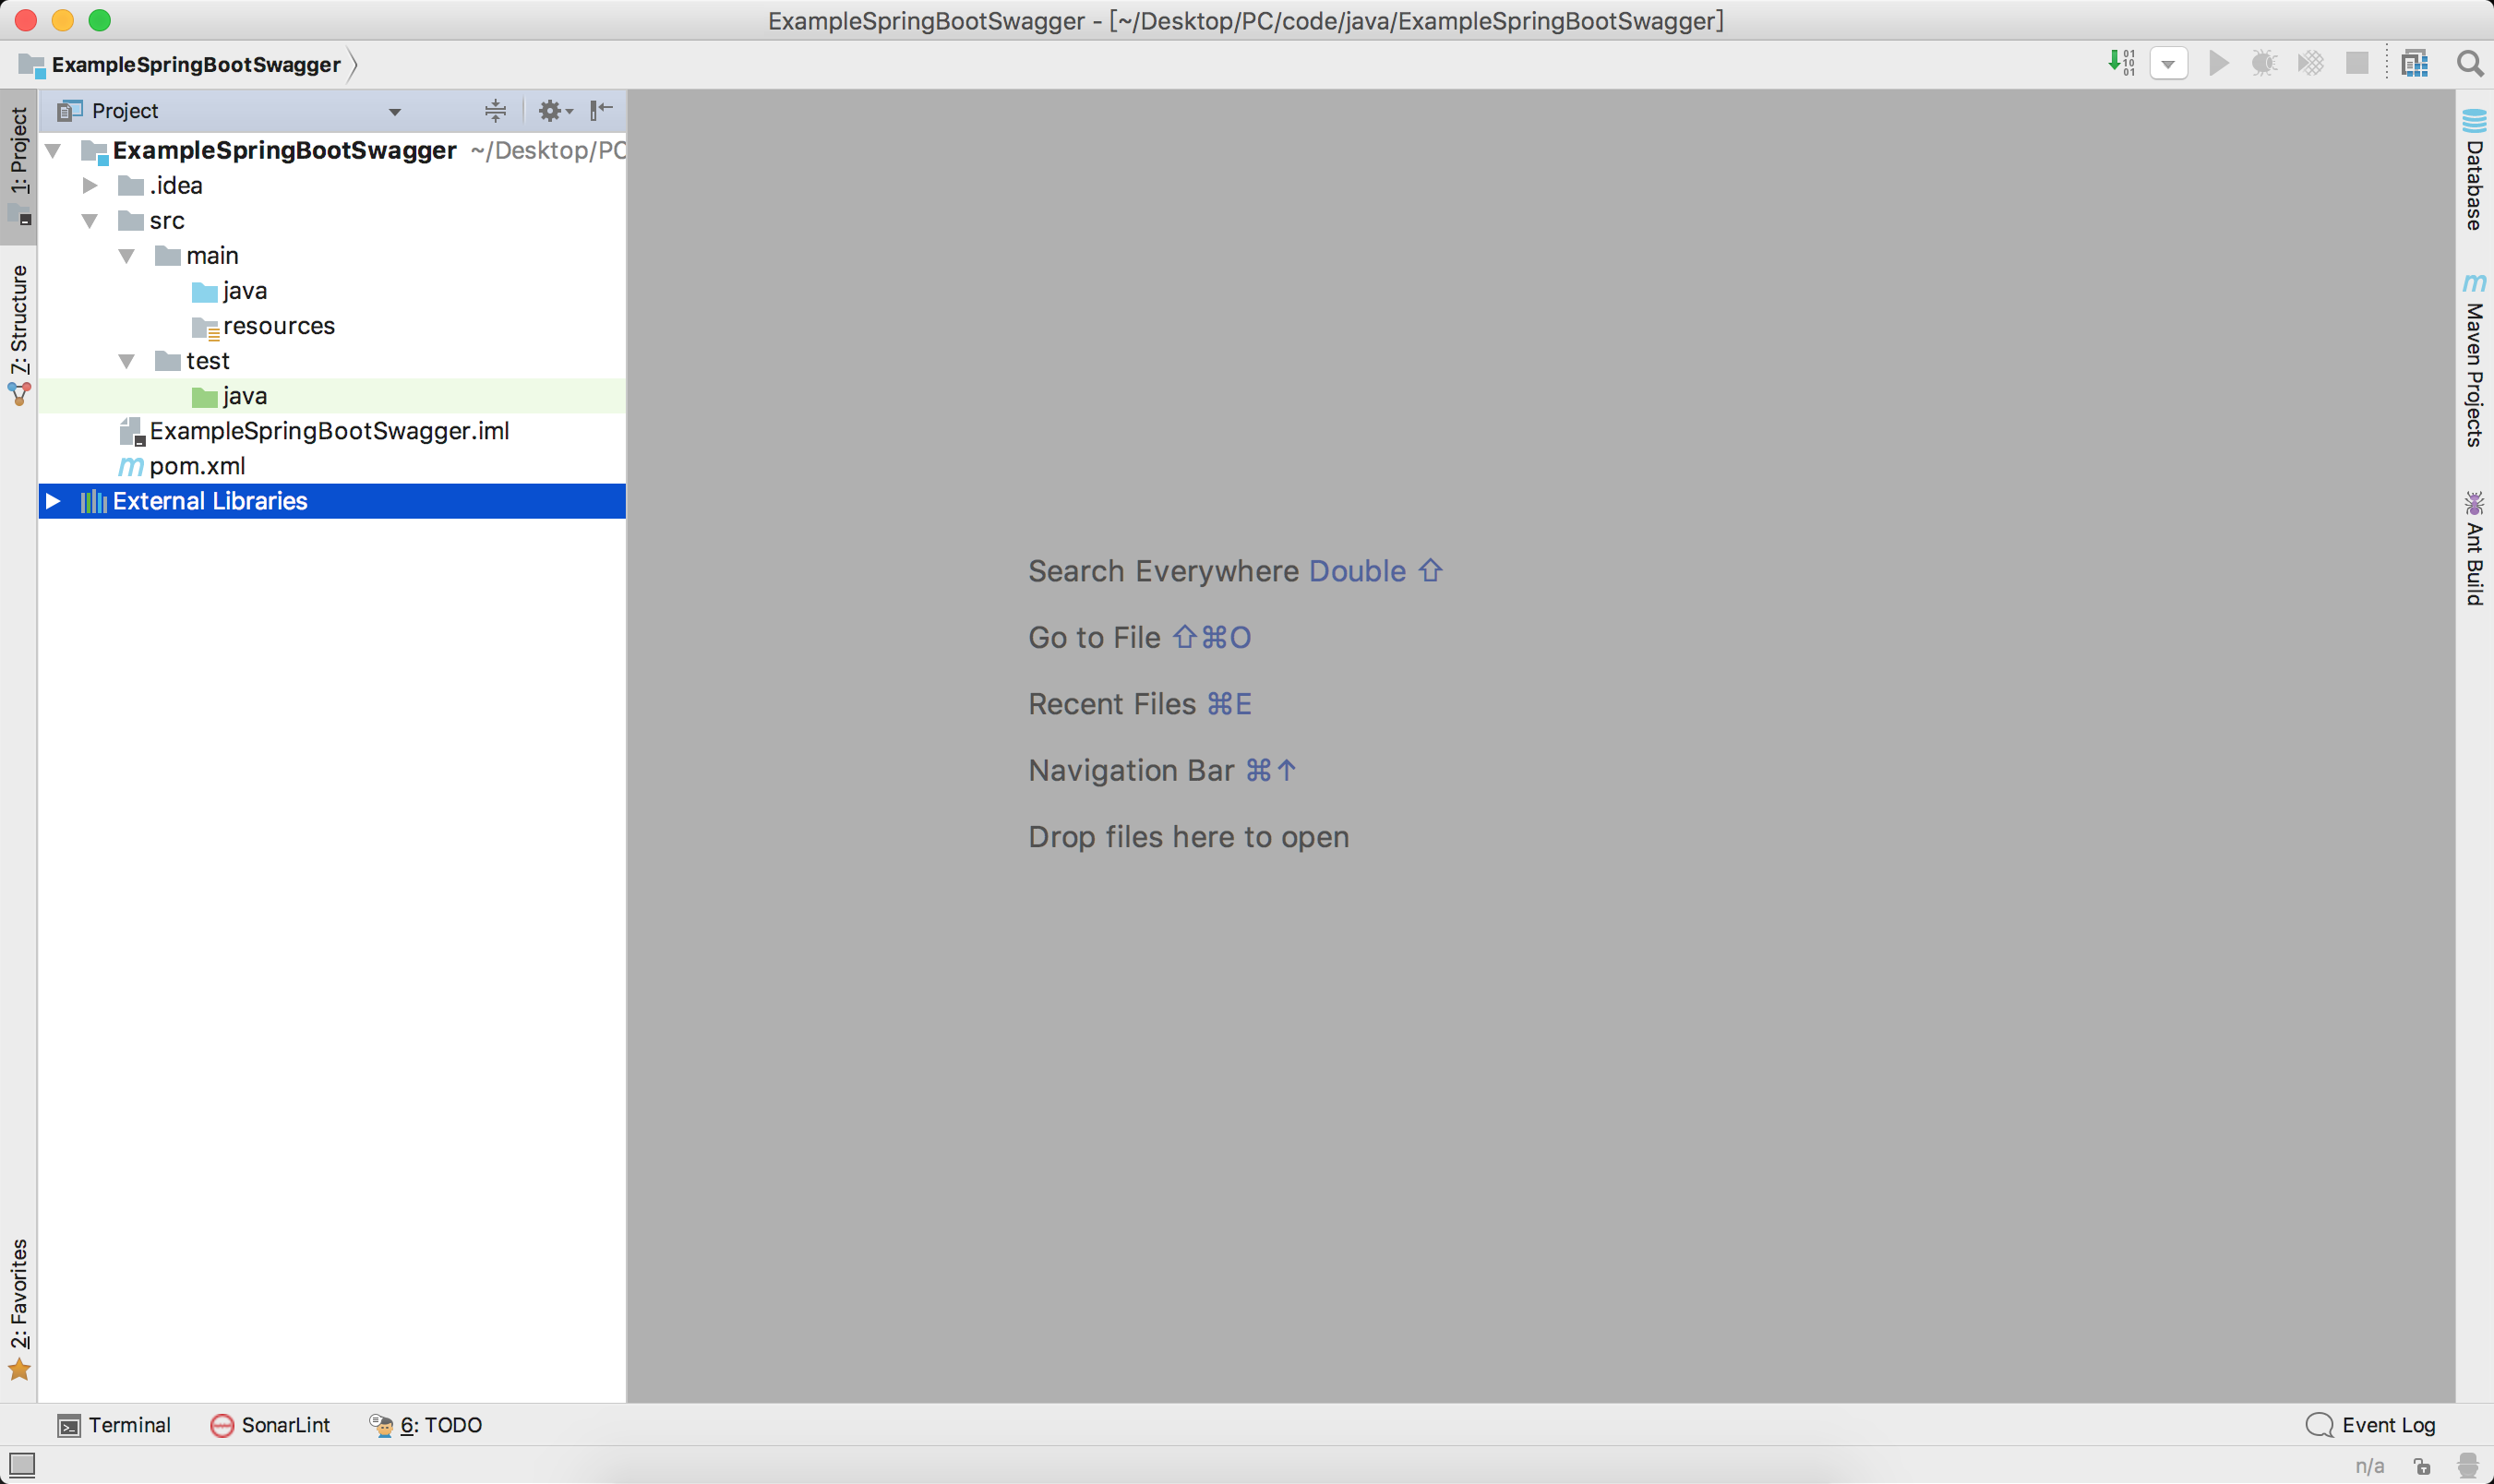
Task: Click the Search Everywhere magnifier icon
Action: click(x=2470, y=63)
